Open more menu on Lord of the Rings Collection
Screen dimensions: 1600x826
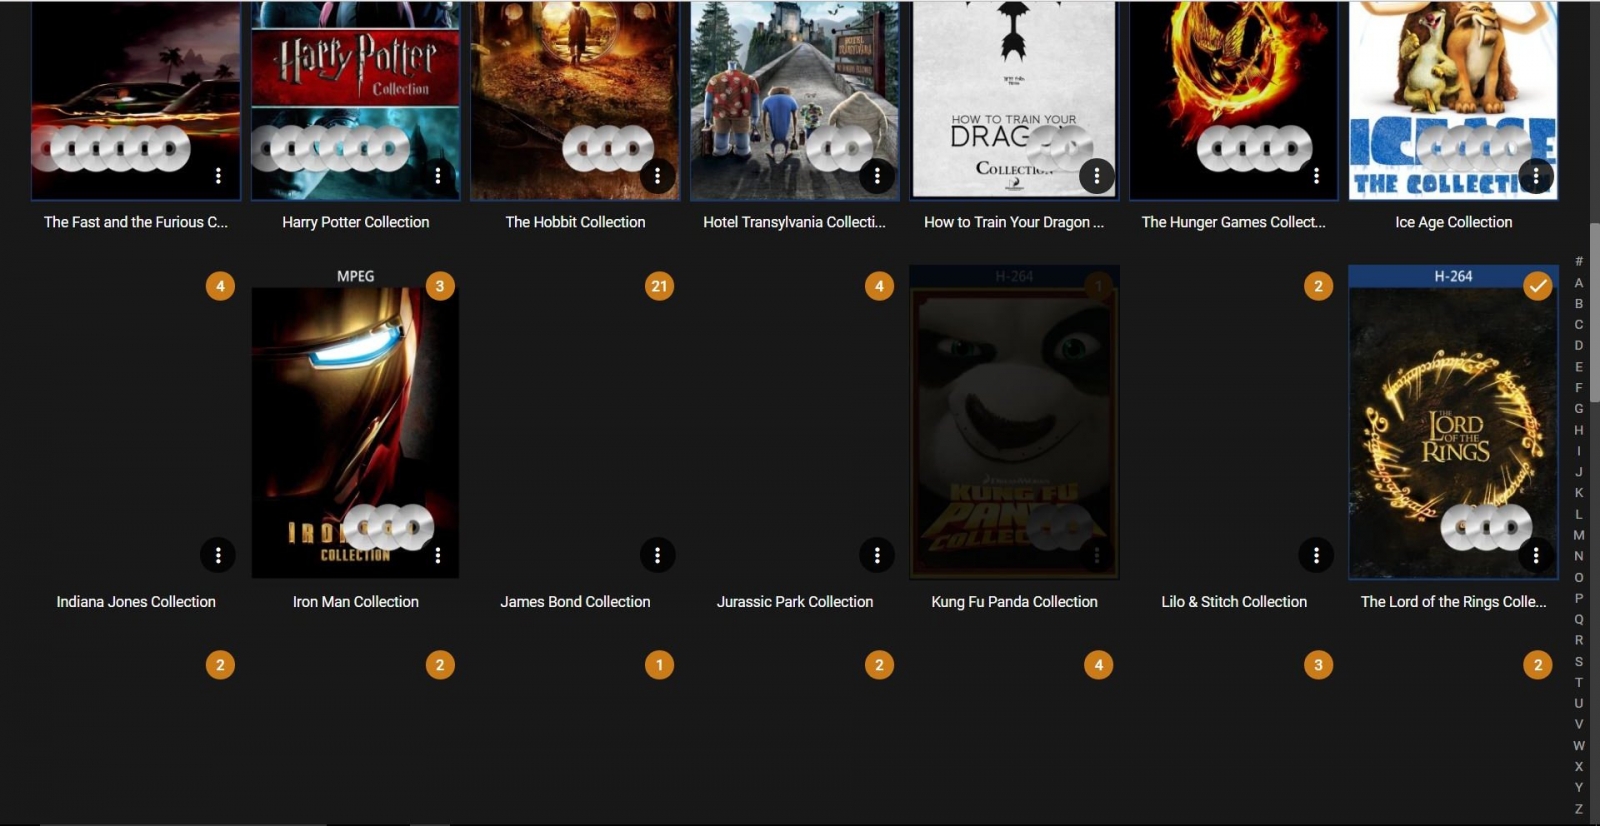tap(1536, 555)
